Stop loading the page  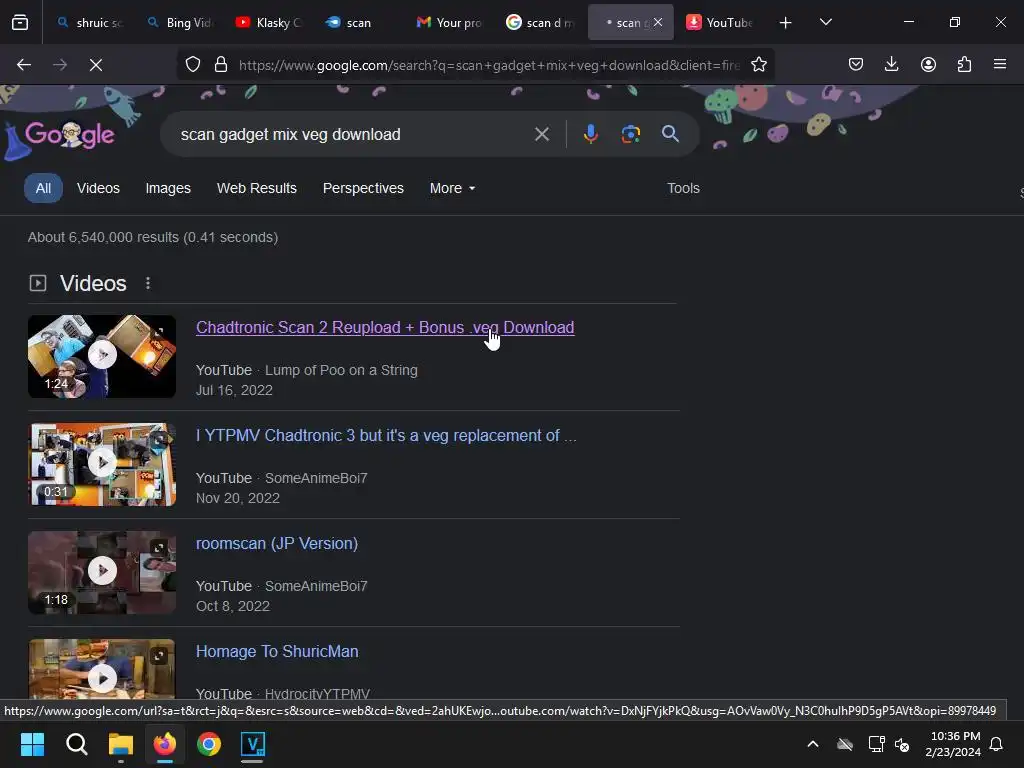pos(96,65)
